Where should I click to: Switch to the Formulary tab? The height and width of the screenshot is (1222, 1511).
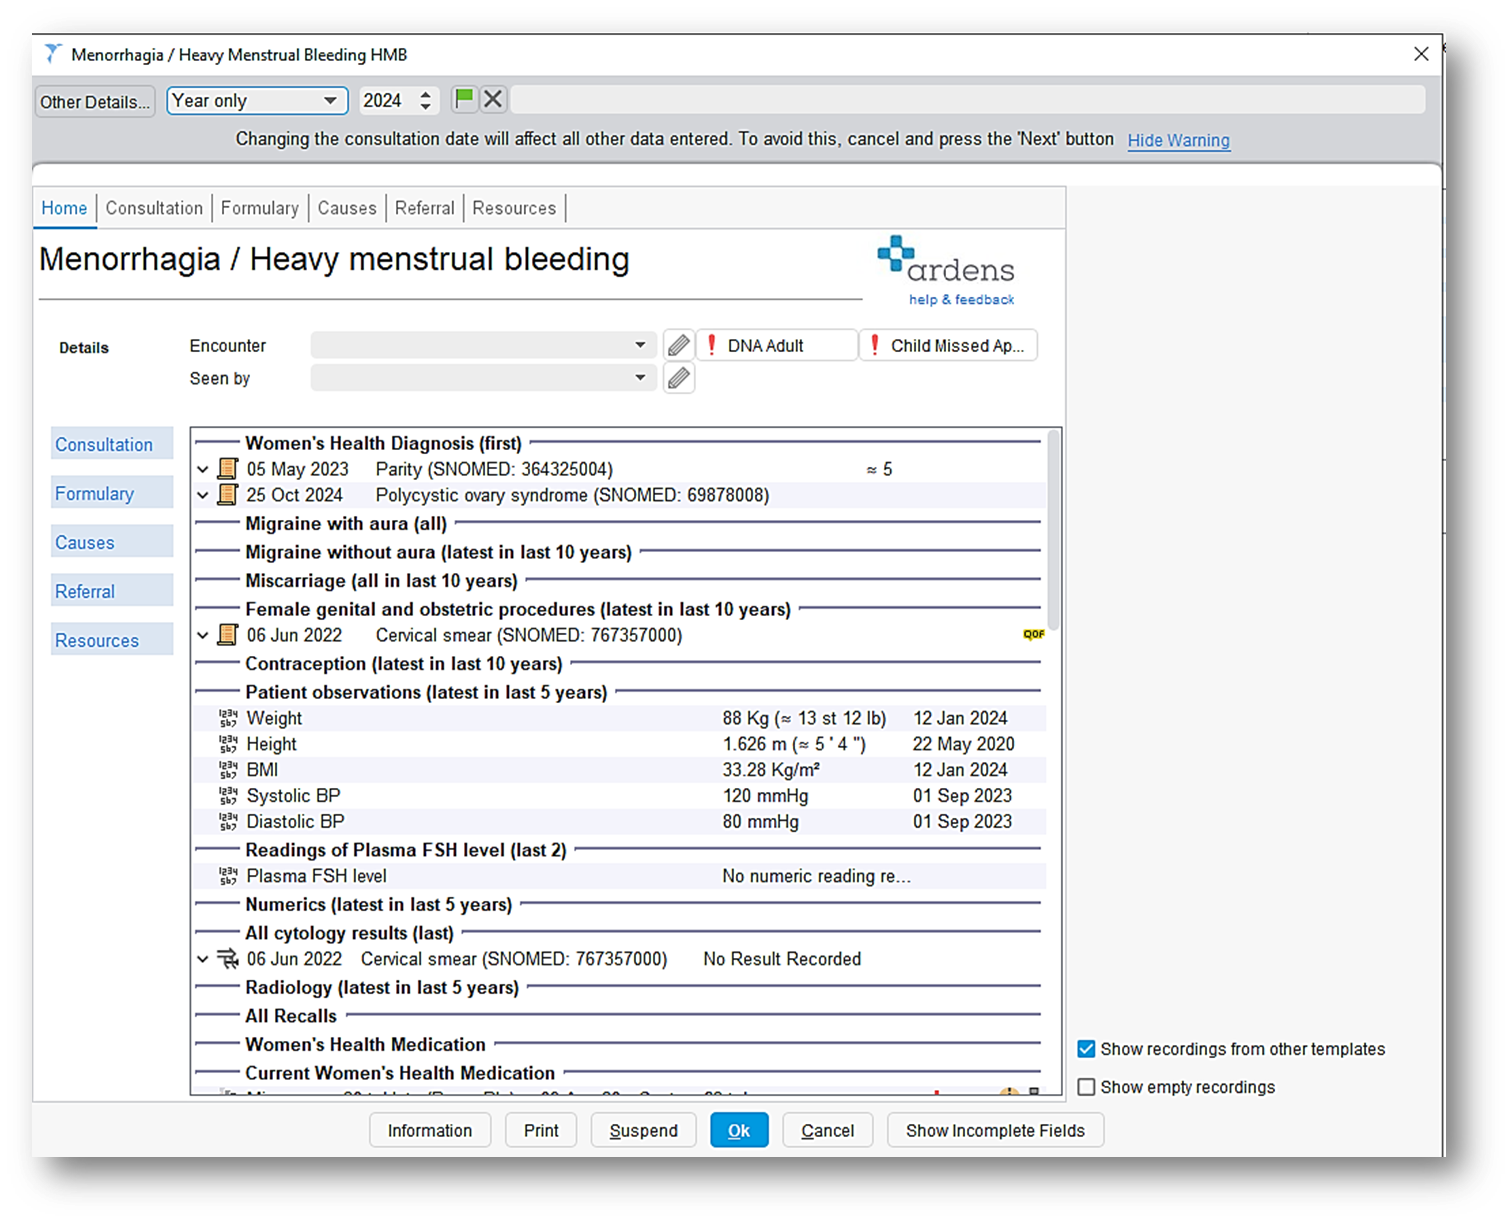(260, 208)
